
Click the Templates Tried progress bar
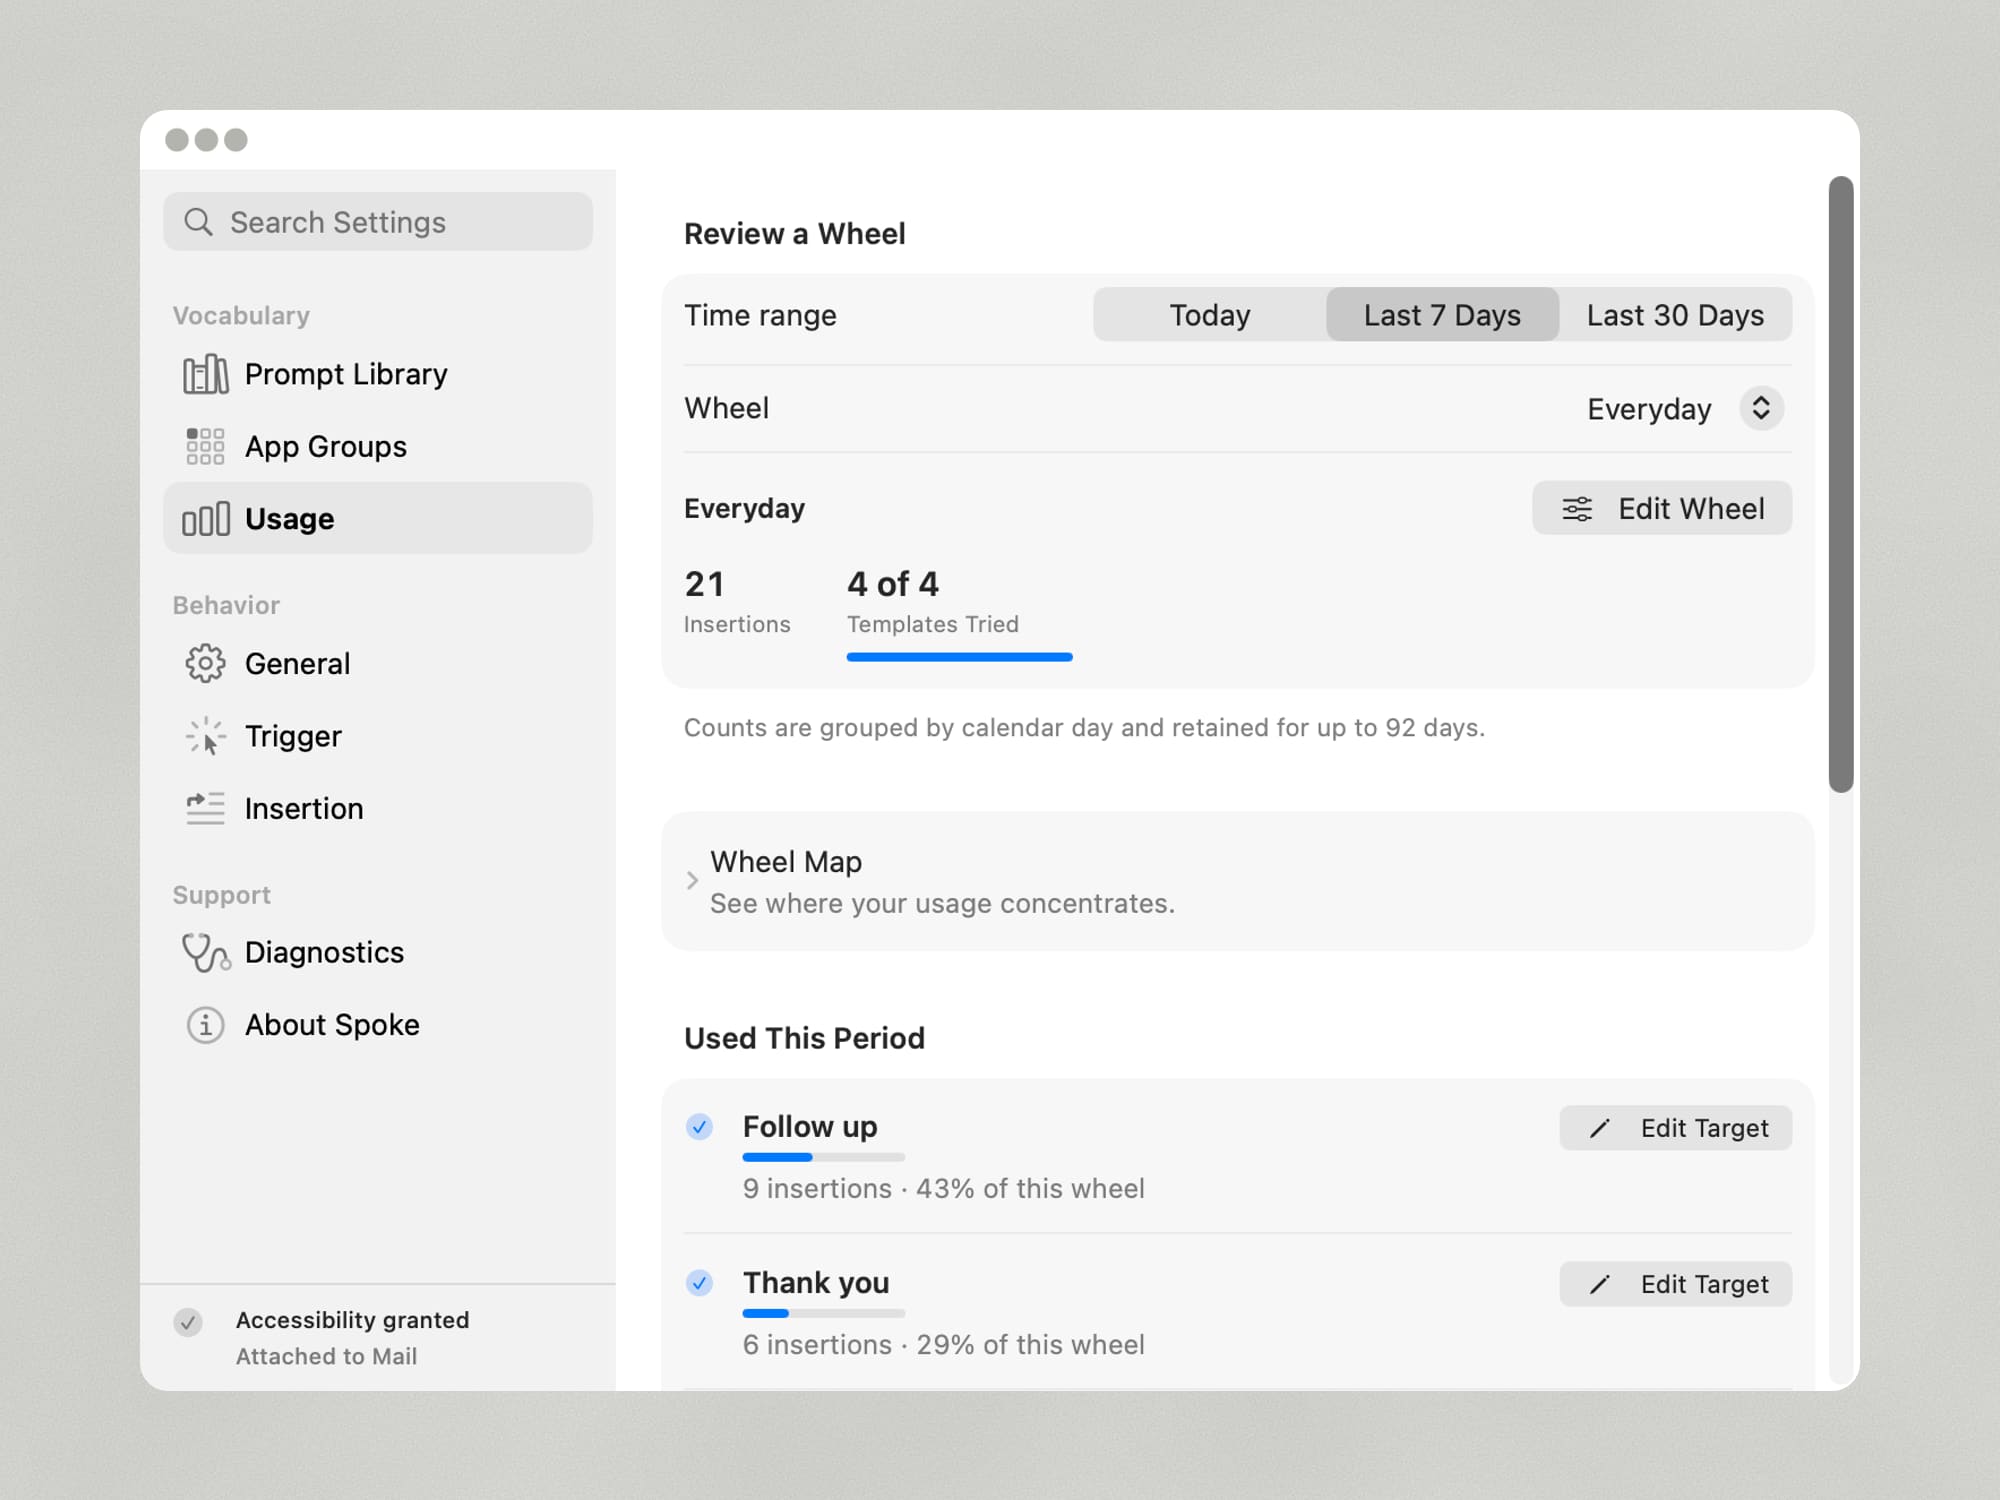959,657
